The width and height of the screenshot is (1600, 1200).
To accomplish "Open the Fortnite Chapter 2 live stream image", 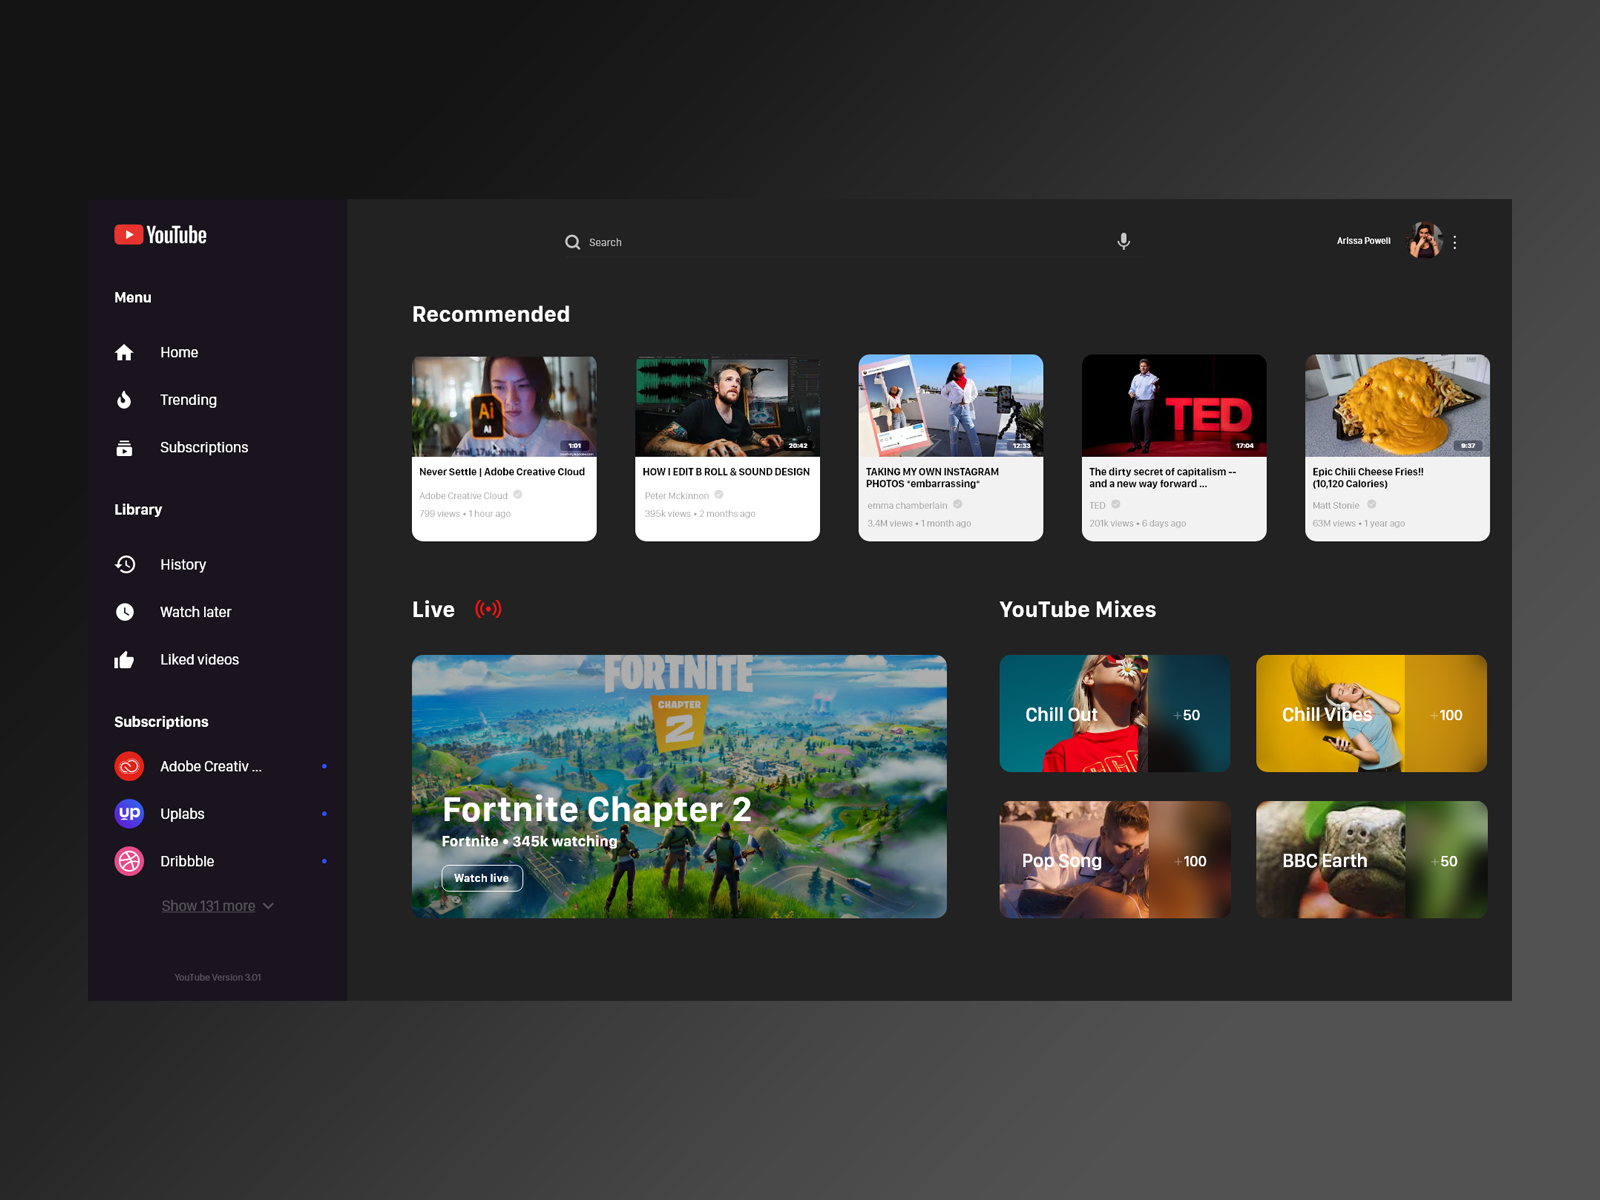I will pos(679,786).
